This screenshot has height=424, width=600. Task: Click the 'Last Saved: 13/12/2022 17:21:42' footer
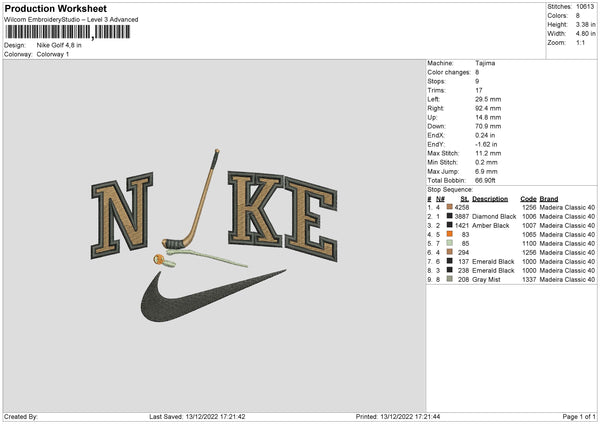pyautogui.click(x=197, y=416)
